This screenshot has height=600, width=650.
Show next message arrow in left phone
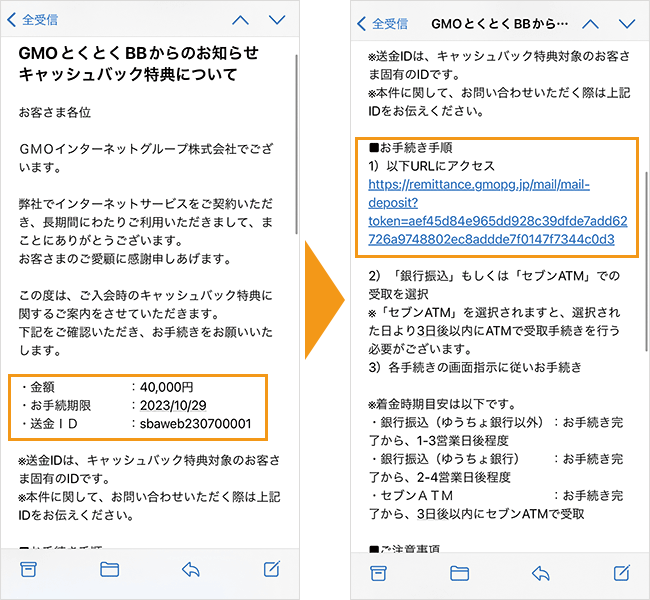pos(277,20)
